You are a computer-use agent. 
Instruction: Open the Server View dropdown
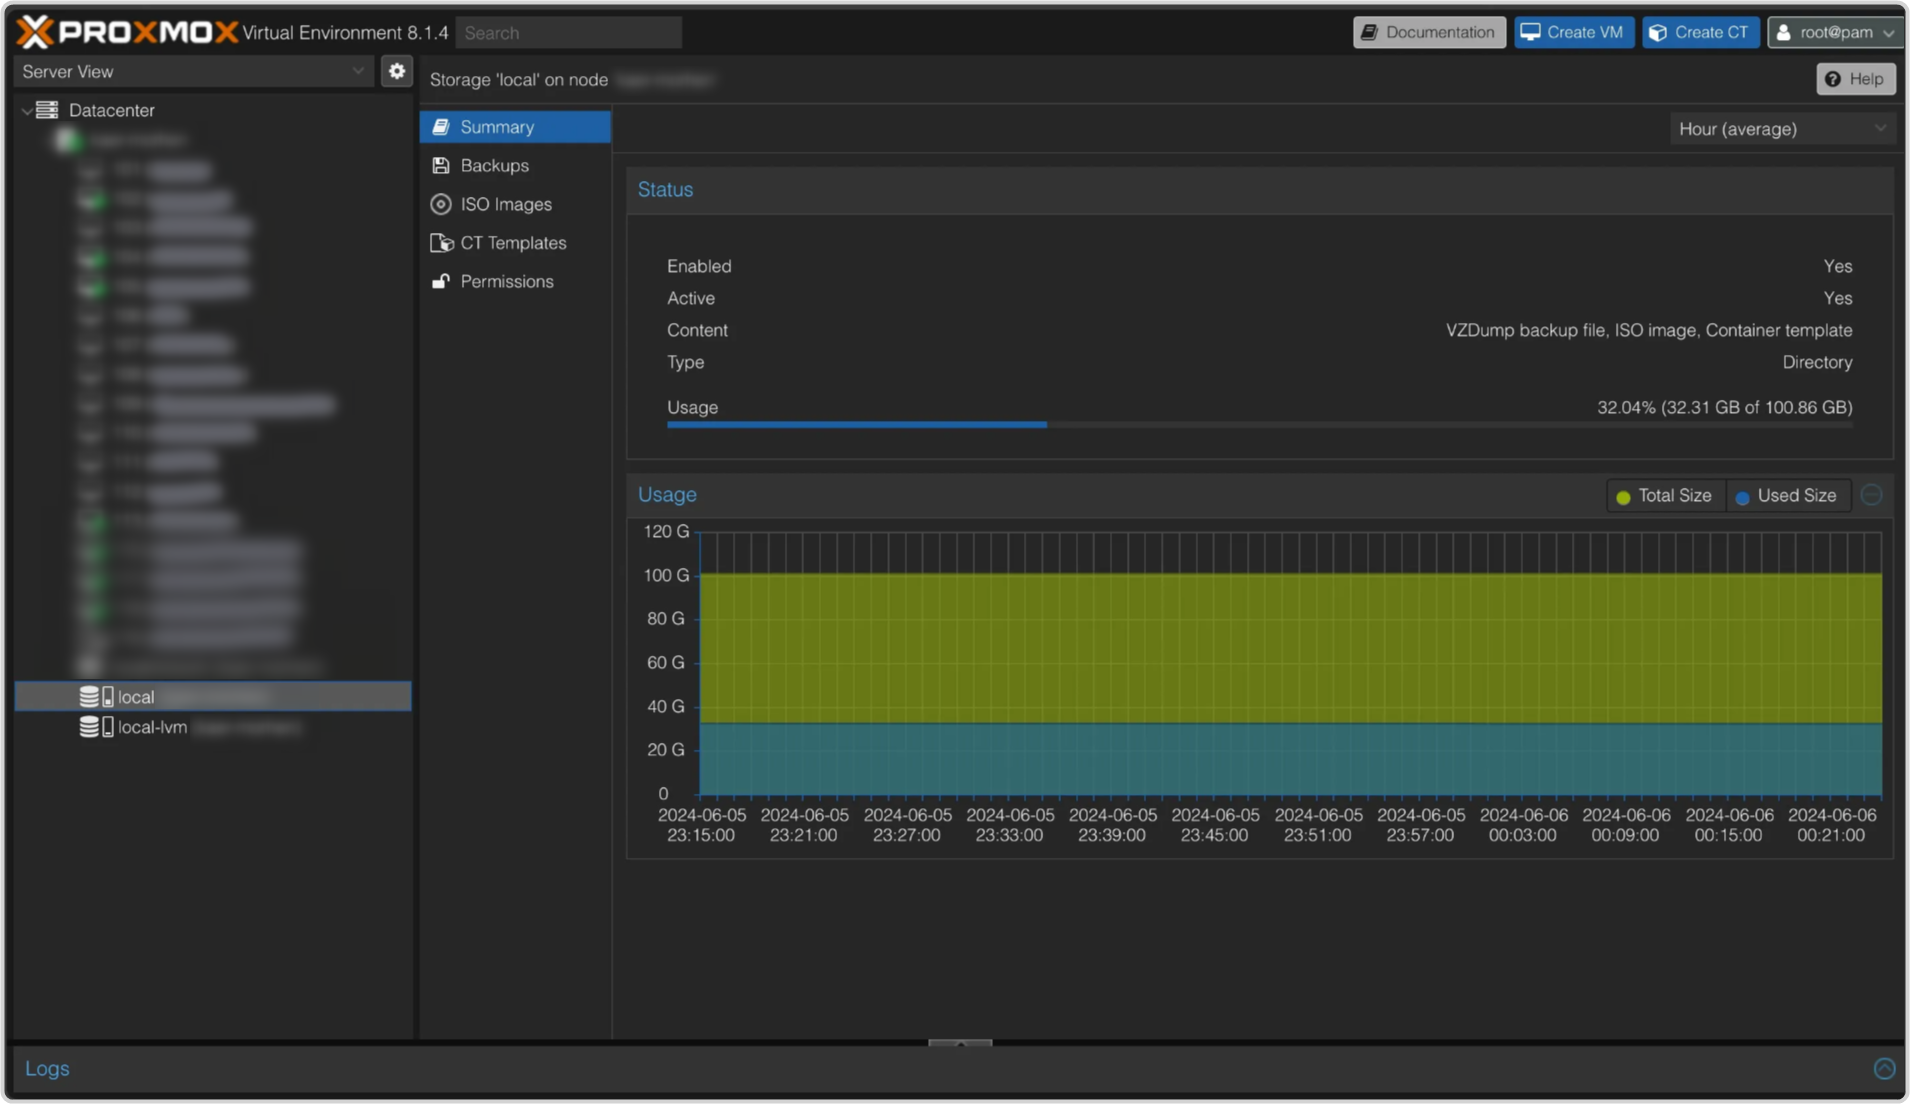193,72
